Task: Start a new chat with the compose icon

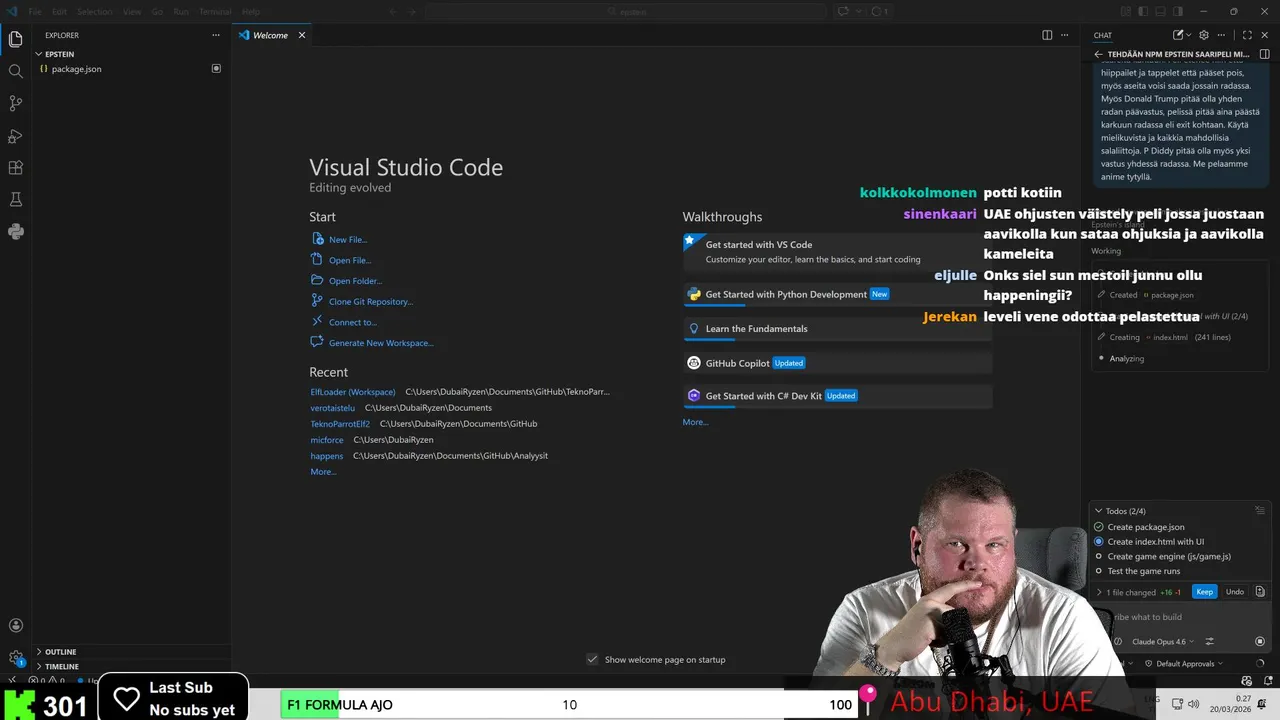Action: click(x=1178, y=35)
